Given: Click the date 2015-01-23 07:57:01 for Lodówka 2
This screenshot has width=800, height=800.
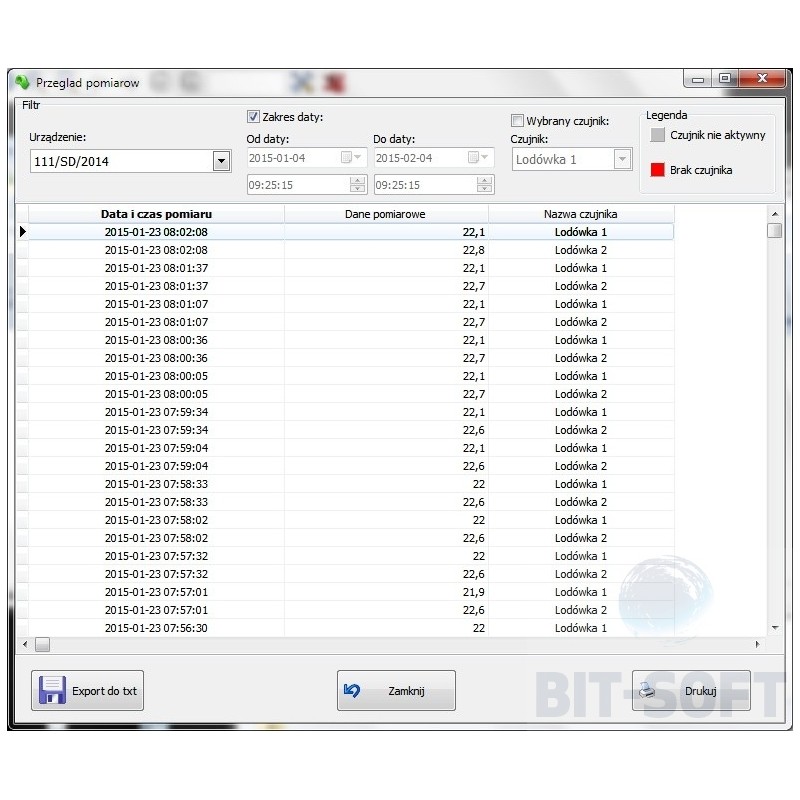Looking at the screenshot, I should click(156, 610).
